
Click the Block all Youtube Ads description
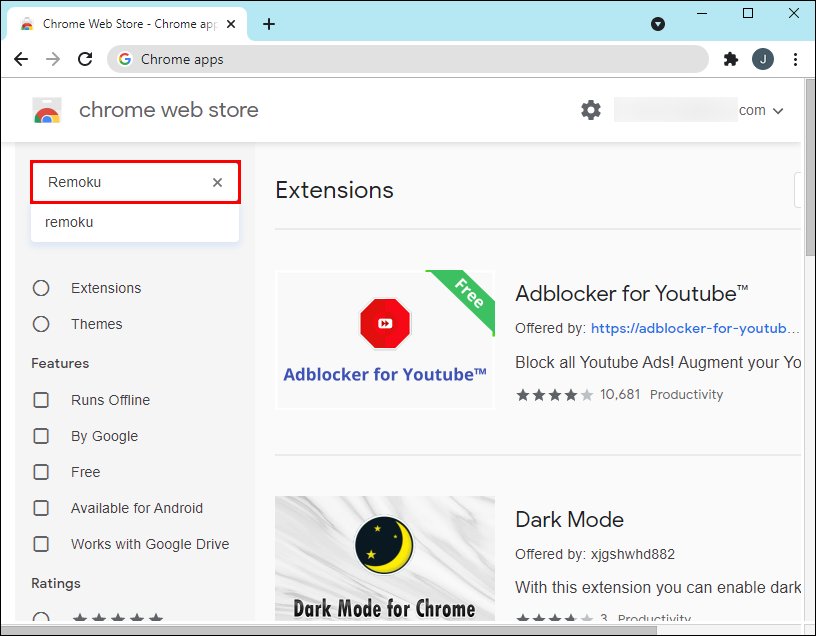658,362
